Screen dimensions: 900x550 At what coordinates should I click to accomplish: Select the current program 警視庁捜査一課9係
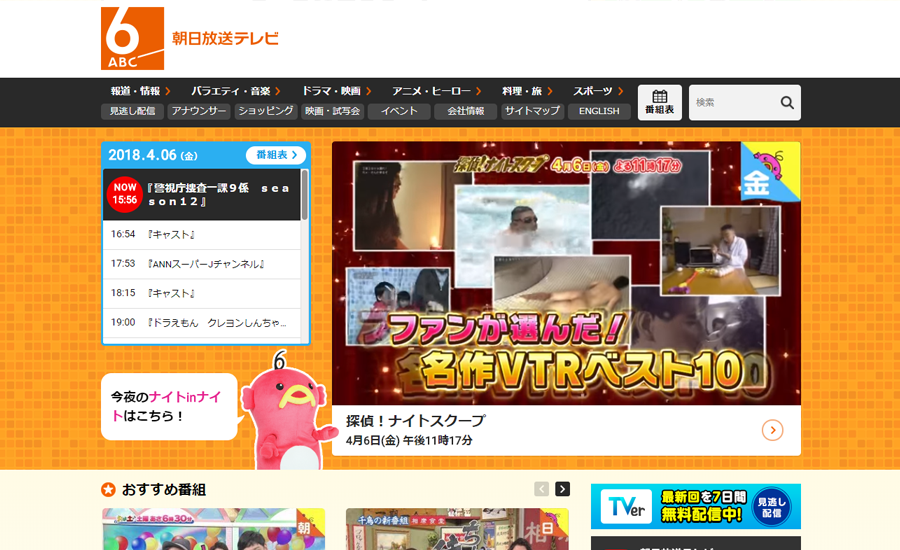click(201, 195)
